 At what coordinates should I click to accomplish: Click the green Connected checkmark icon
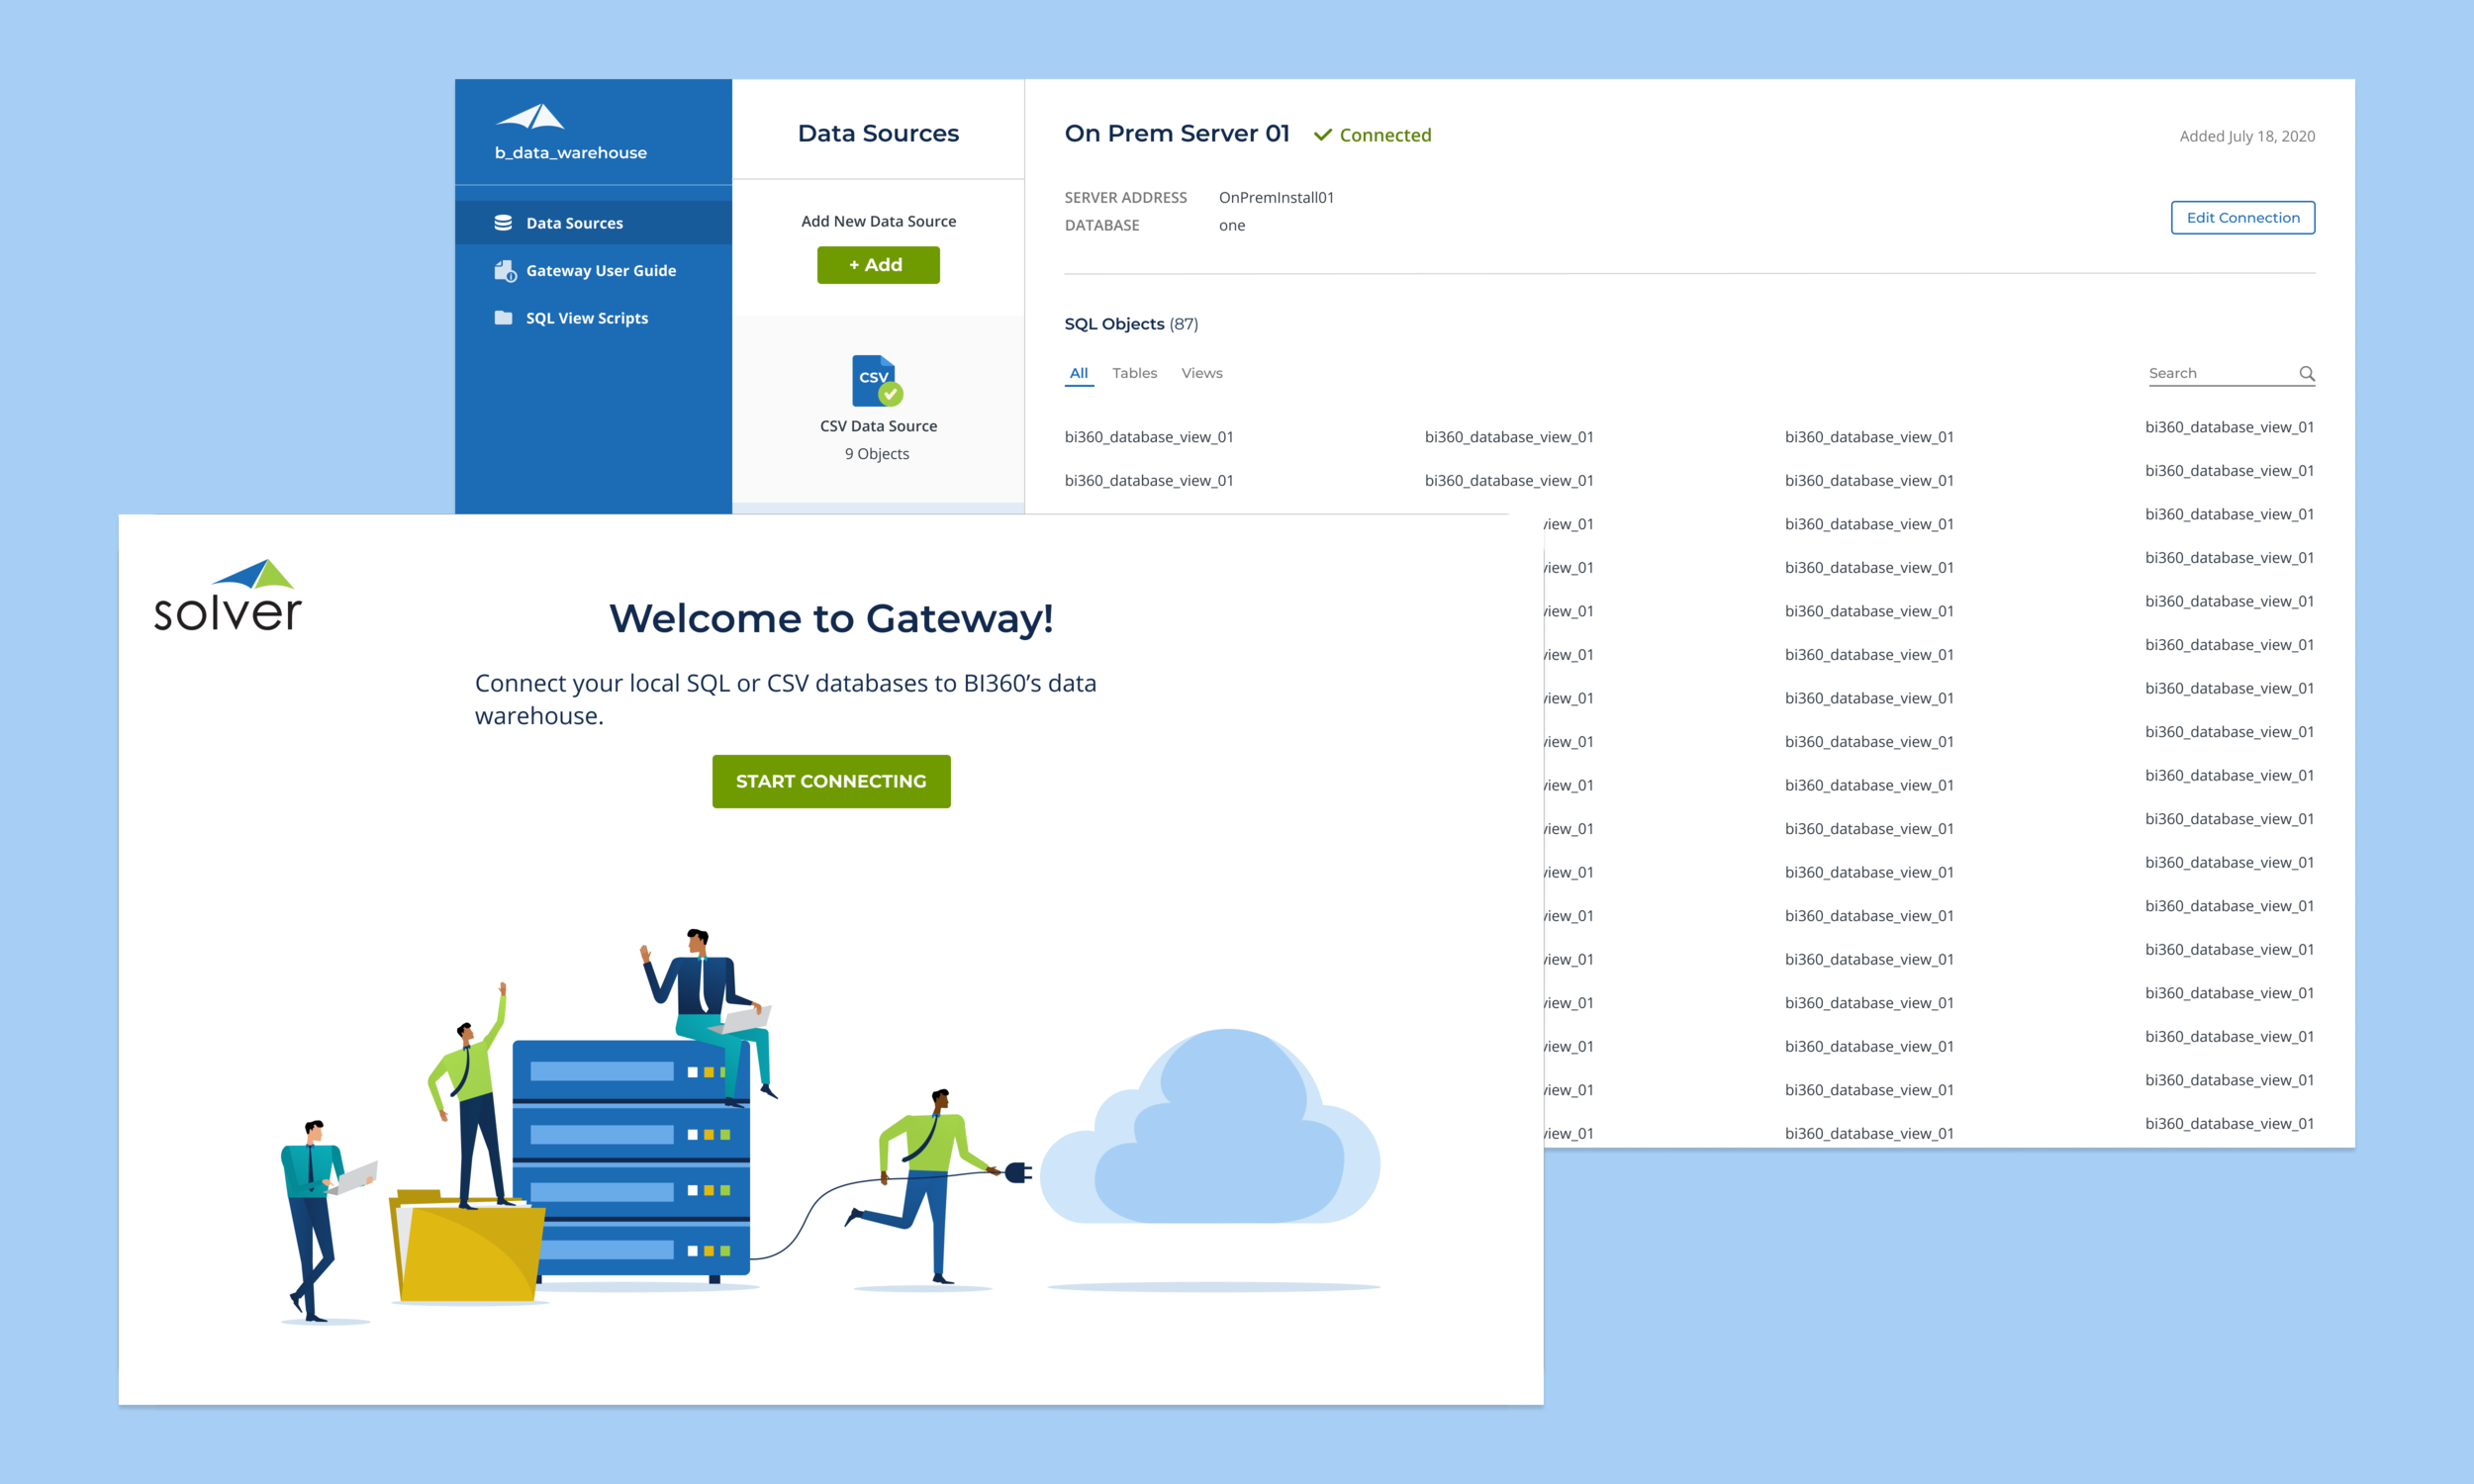[x=1322, y=135]
